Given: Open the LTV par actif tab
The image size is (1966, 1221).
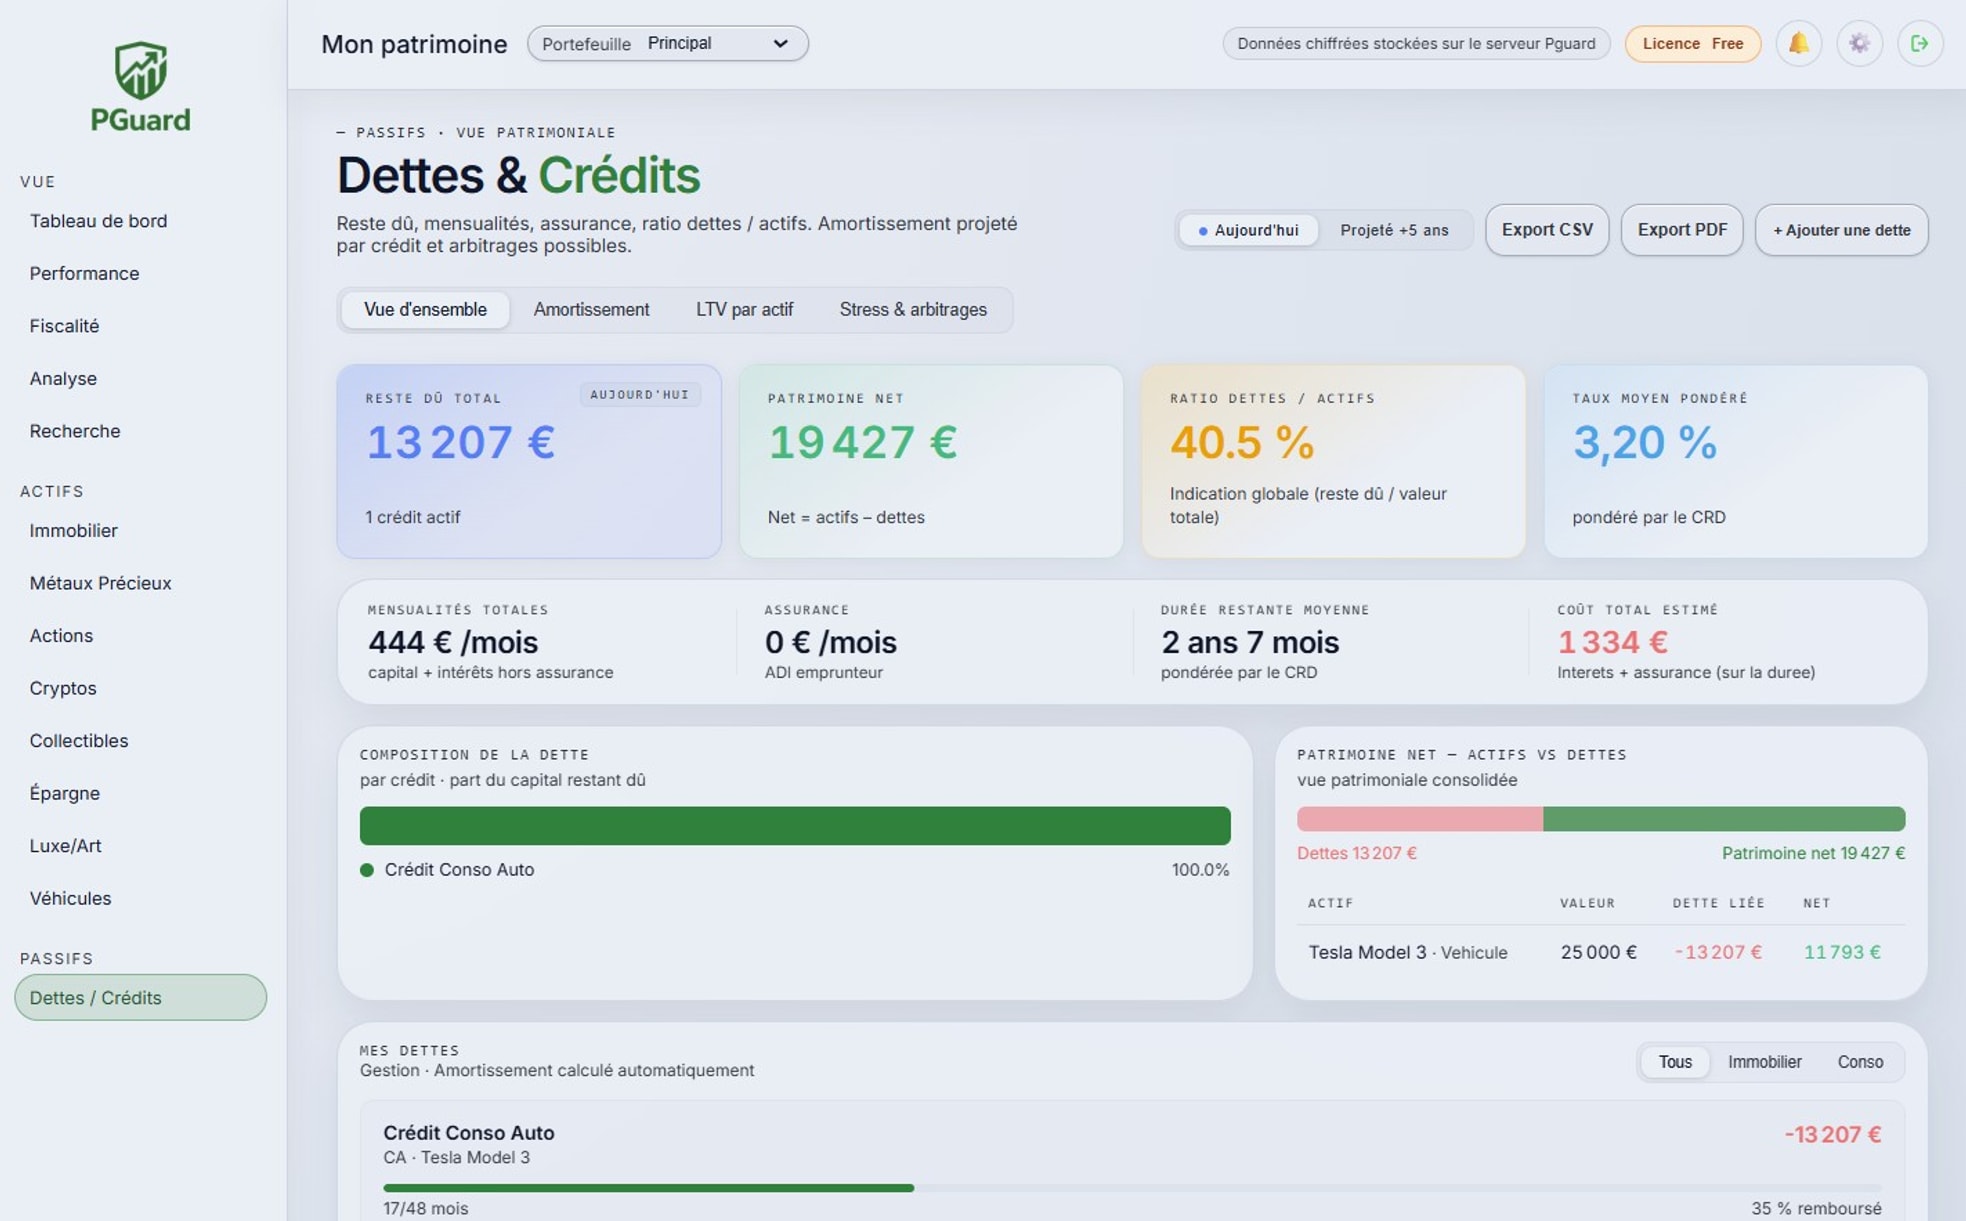Looking at the screenshot, I should point(744,310).
